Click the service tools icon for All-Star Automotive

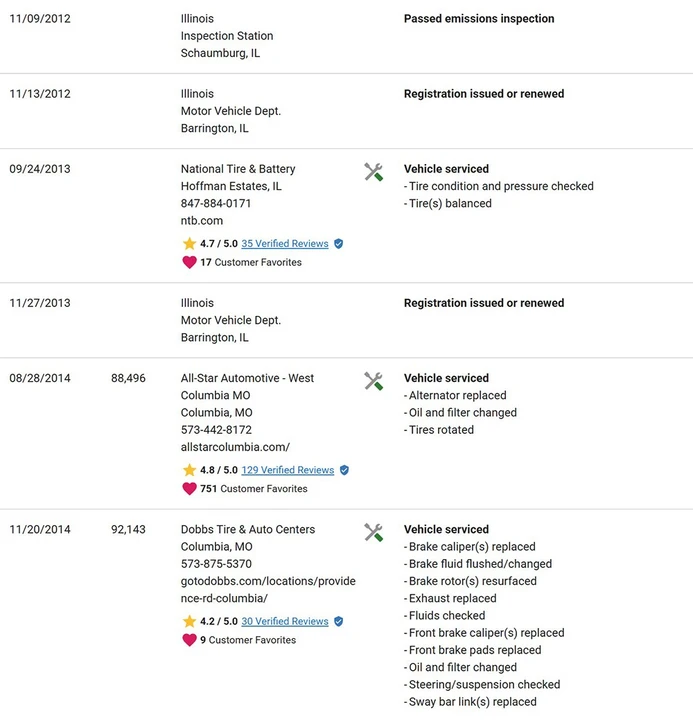tap(373, 381)
